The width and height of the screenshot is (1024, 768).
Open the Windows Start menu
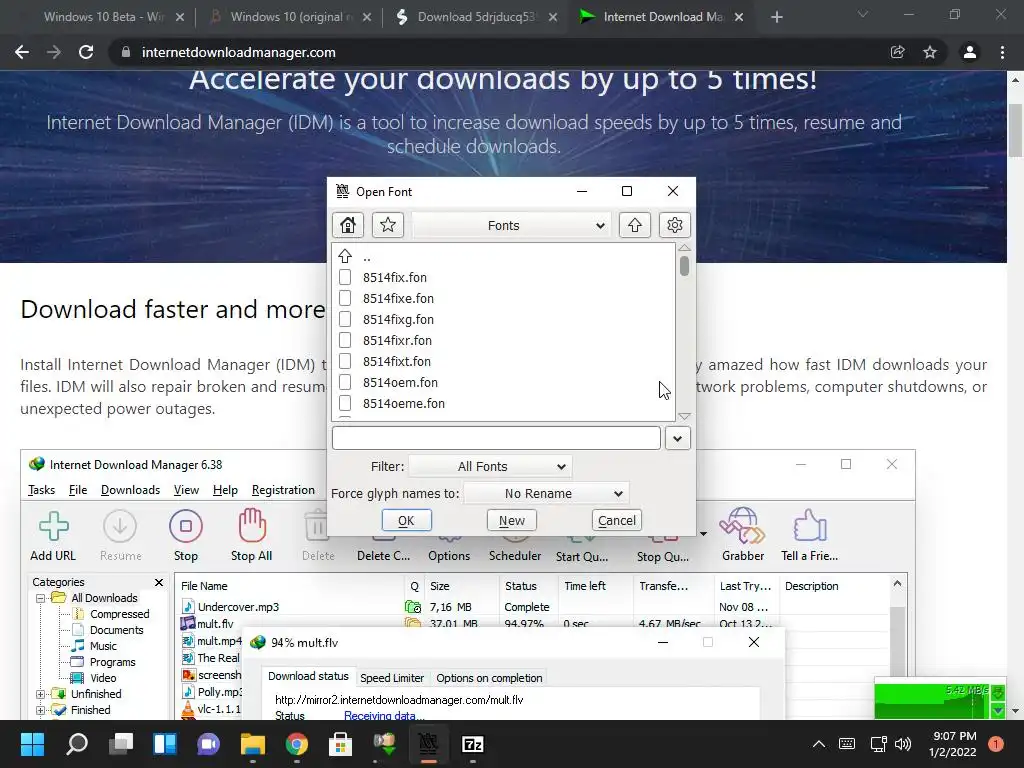click(32, 744)
